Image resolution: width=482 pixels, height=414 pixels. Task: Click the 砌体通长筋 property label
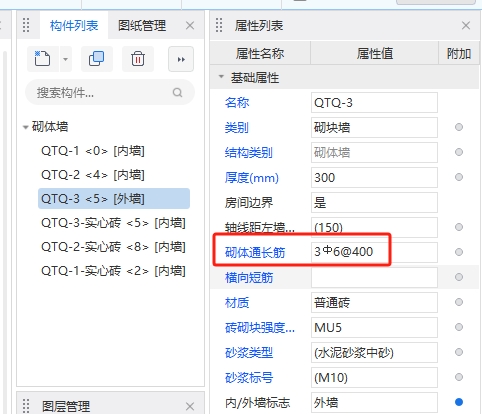[x=255, y=253]
